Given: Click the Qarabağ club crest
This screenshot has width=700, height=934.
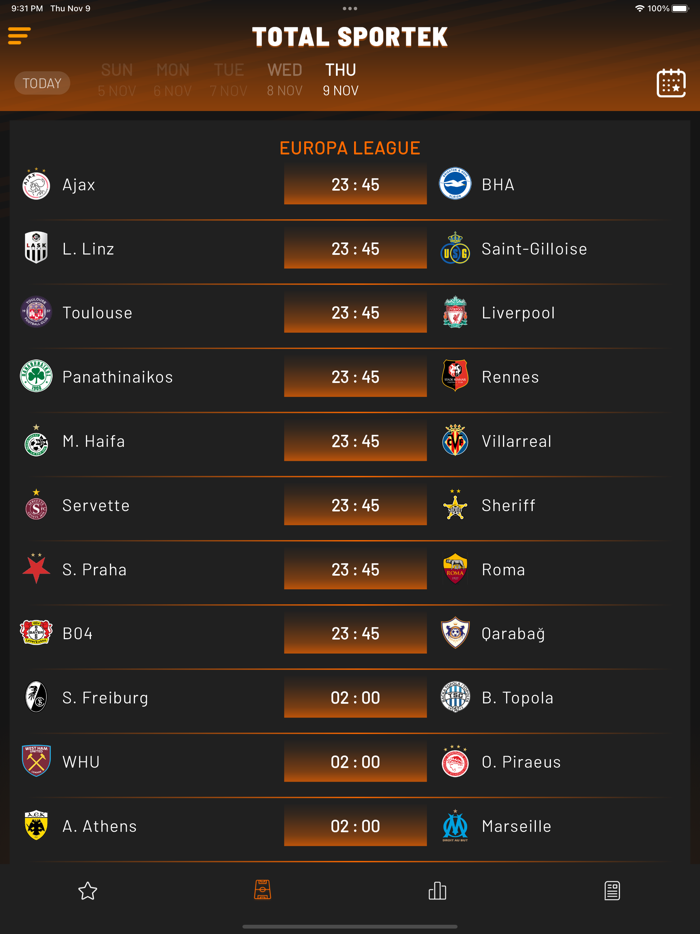Looking at the screenshot, I should [455, 634].
